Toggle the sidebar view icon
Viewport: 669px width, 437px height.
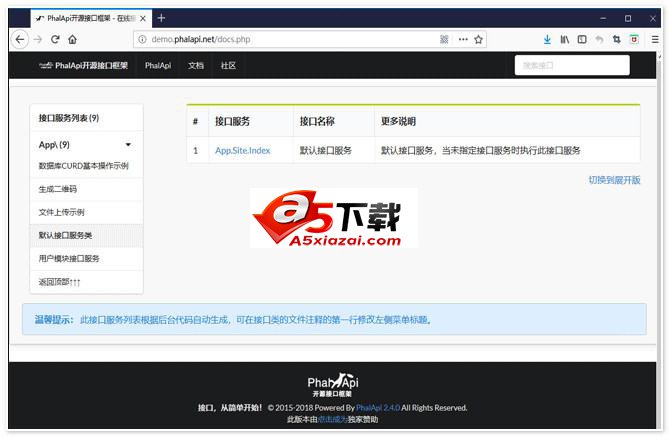[582, 39]
